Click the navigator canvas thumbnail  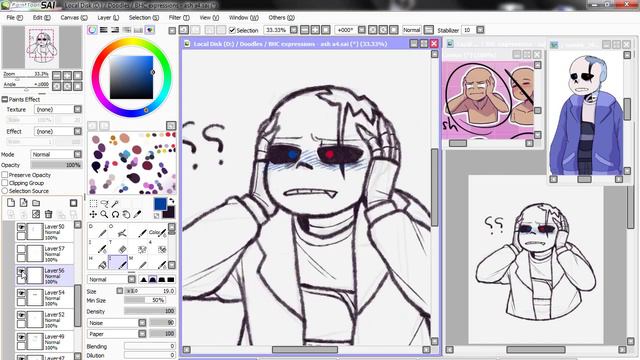[42, 47]
